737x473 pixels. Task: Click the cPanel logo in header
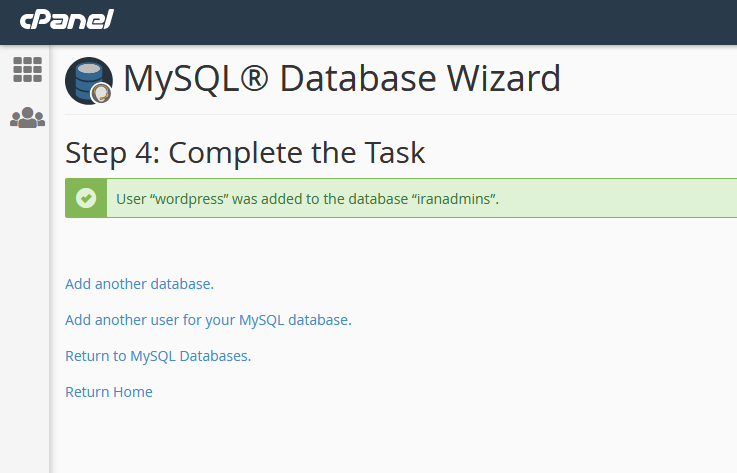coord(66,20)
